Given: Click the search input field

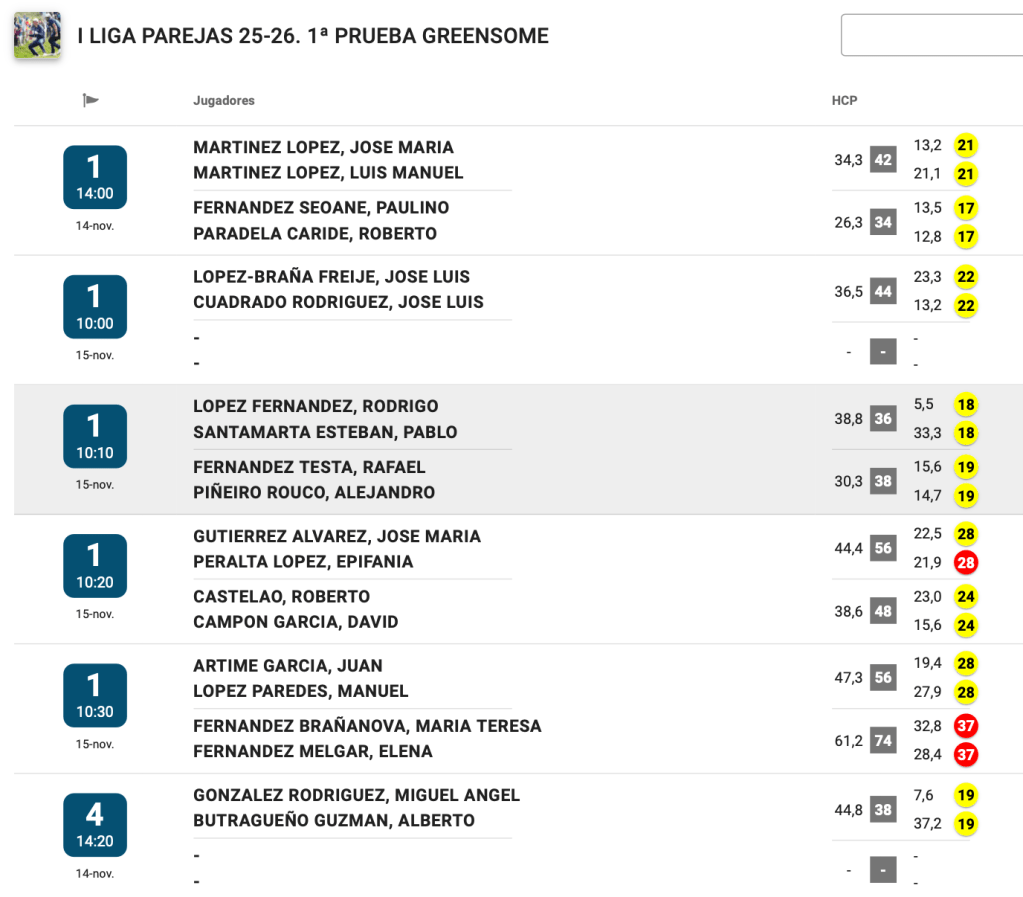Looking at the screenshot, I should pyautogui.click(x=931, y=35).
